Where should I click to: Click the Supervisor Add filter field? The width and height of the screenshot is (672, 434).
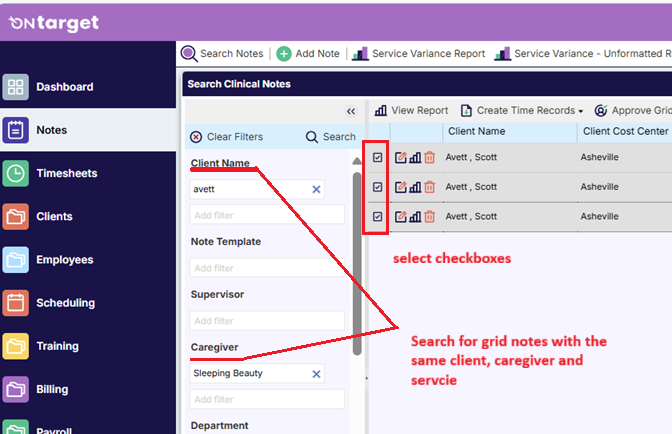click(x=267, y=320)
